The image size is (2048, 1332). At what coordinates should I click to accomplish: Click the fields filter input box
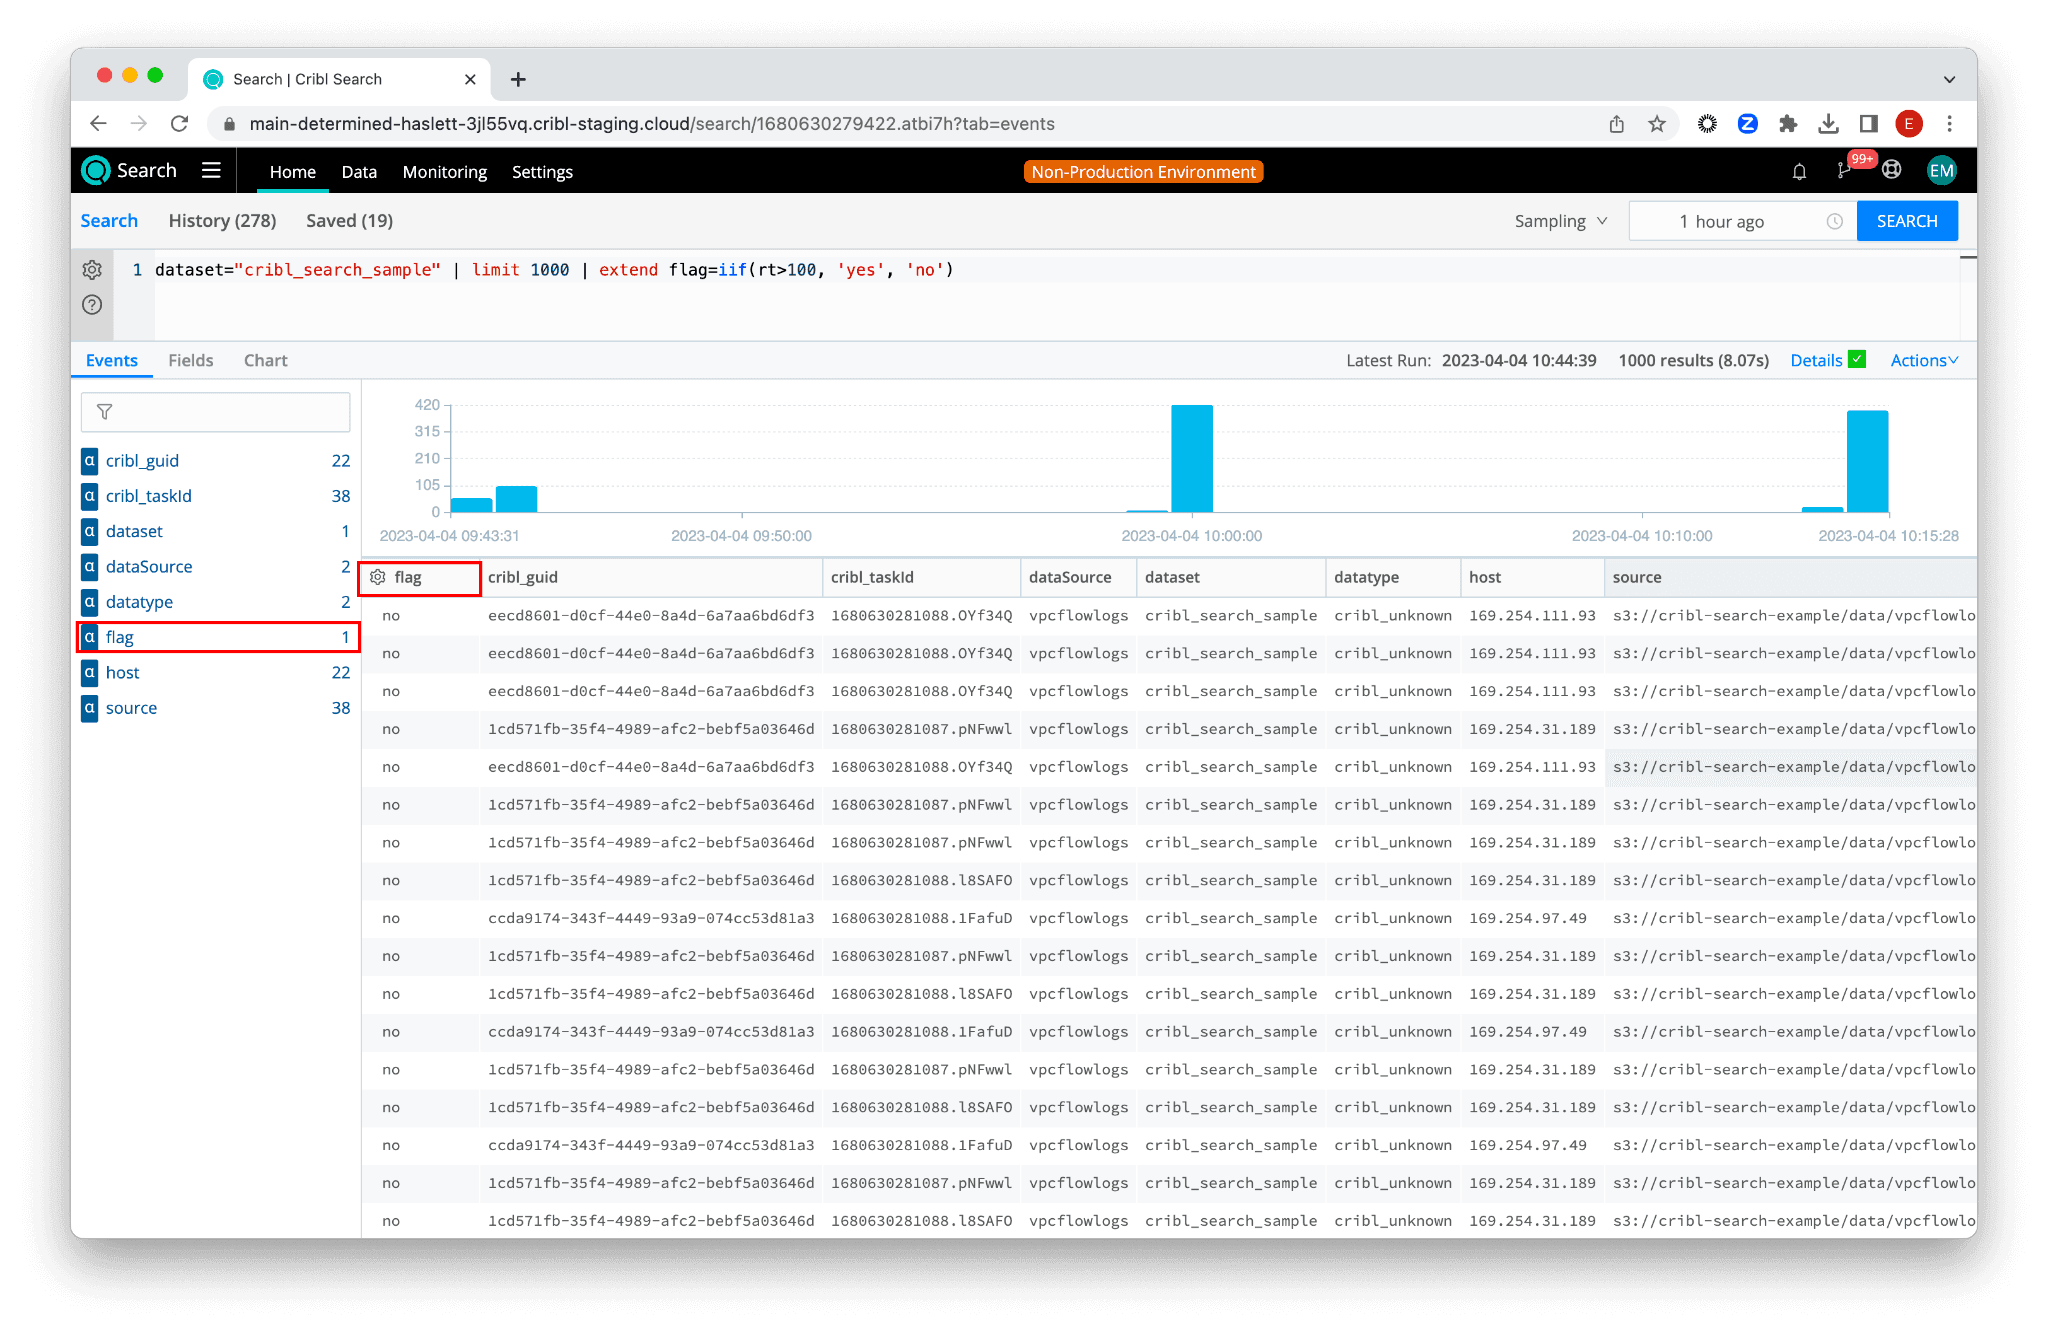(230, 412)
